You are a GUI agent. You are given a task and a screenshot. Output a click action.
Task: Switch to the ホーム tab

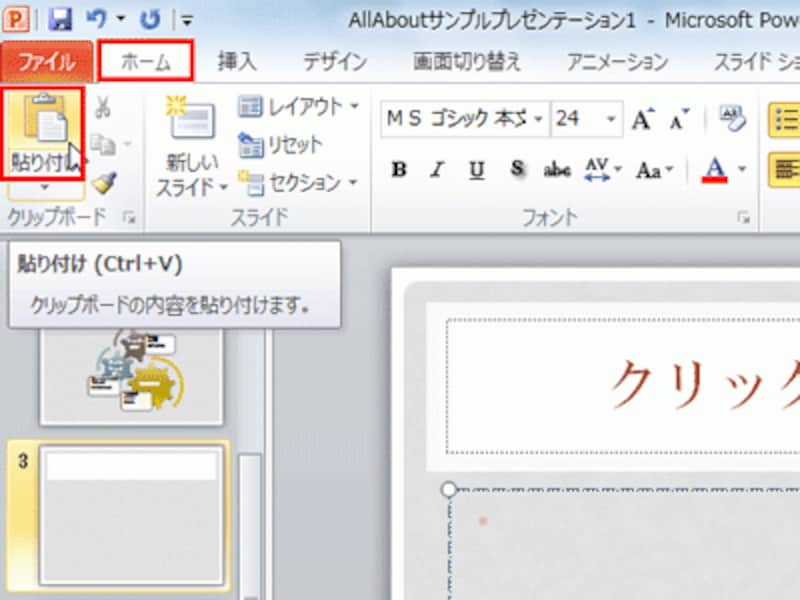(x=146, y=62)
